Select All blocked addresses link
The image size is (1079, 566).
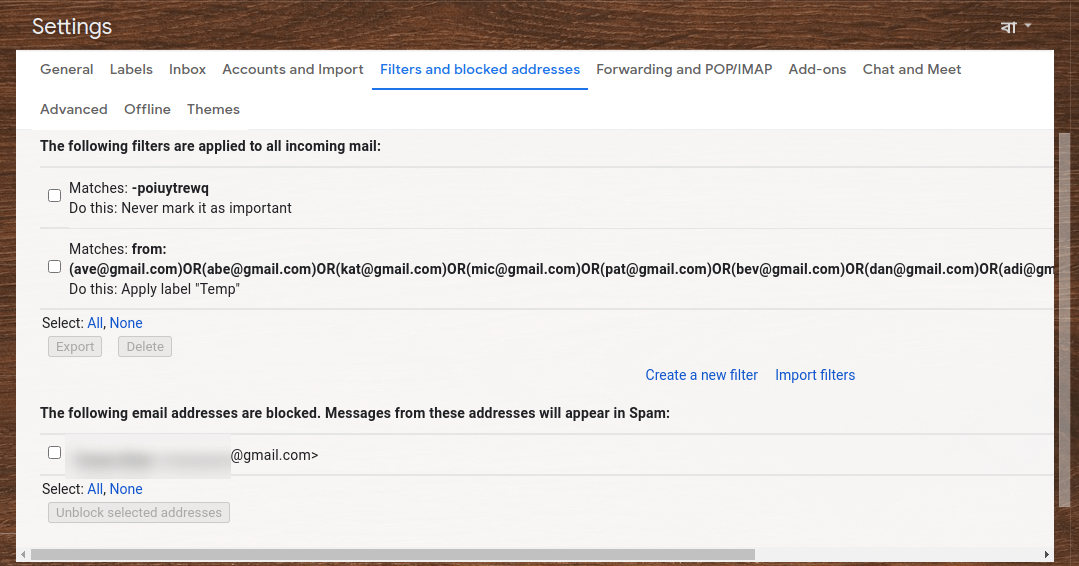[x=95, y=489]
